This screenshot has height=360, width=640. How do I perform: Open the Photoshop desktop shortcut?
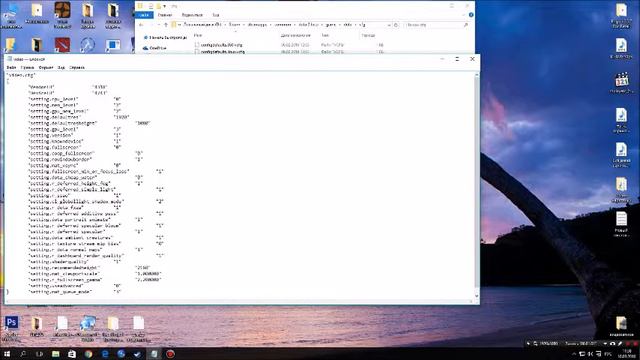(x=11, y=323)
